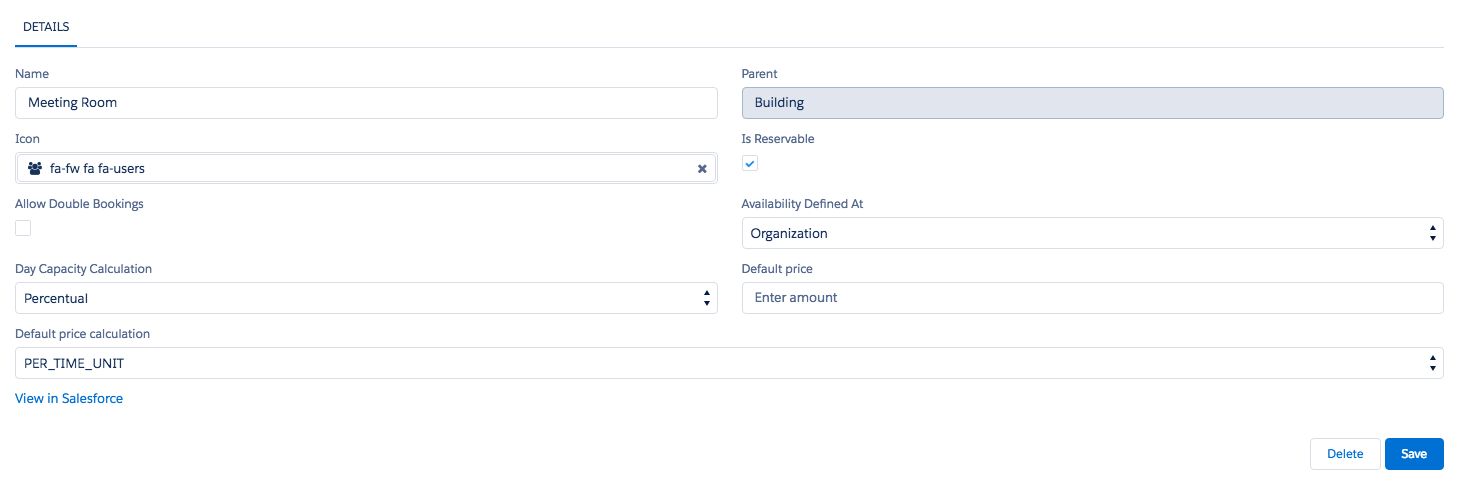Clear the selected fa-users icon value
Viewport: 1465px width, 486px height.
coord(702,169)
